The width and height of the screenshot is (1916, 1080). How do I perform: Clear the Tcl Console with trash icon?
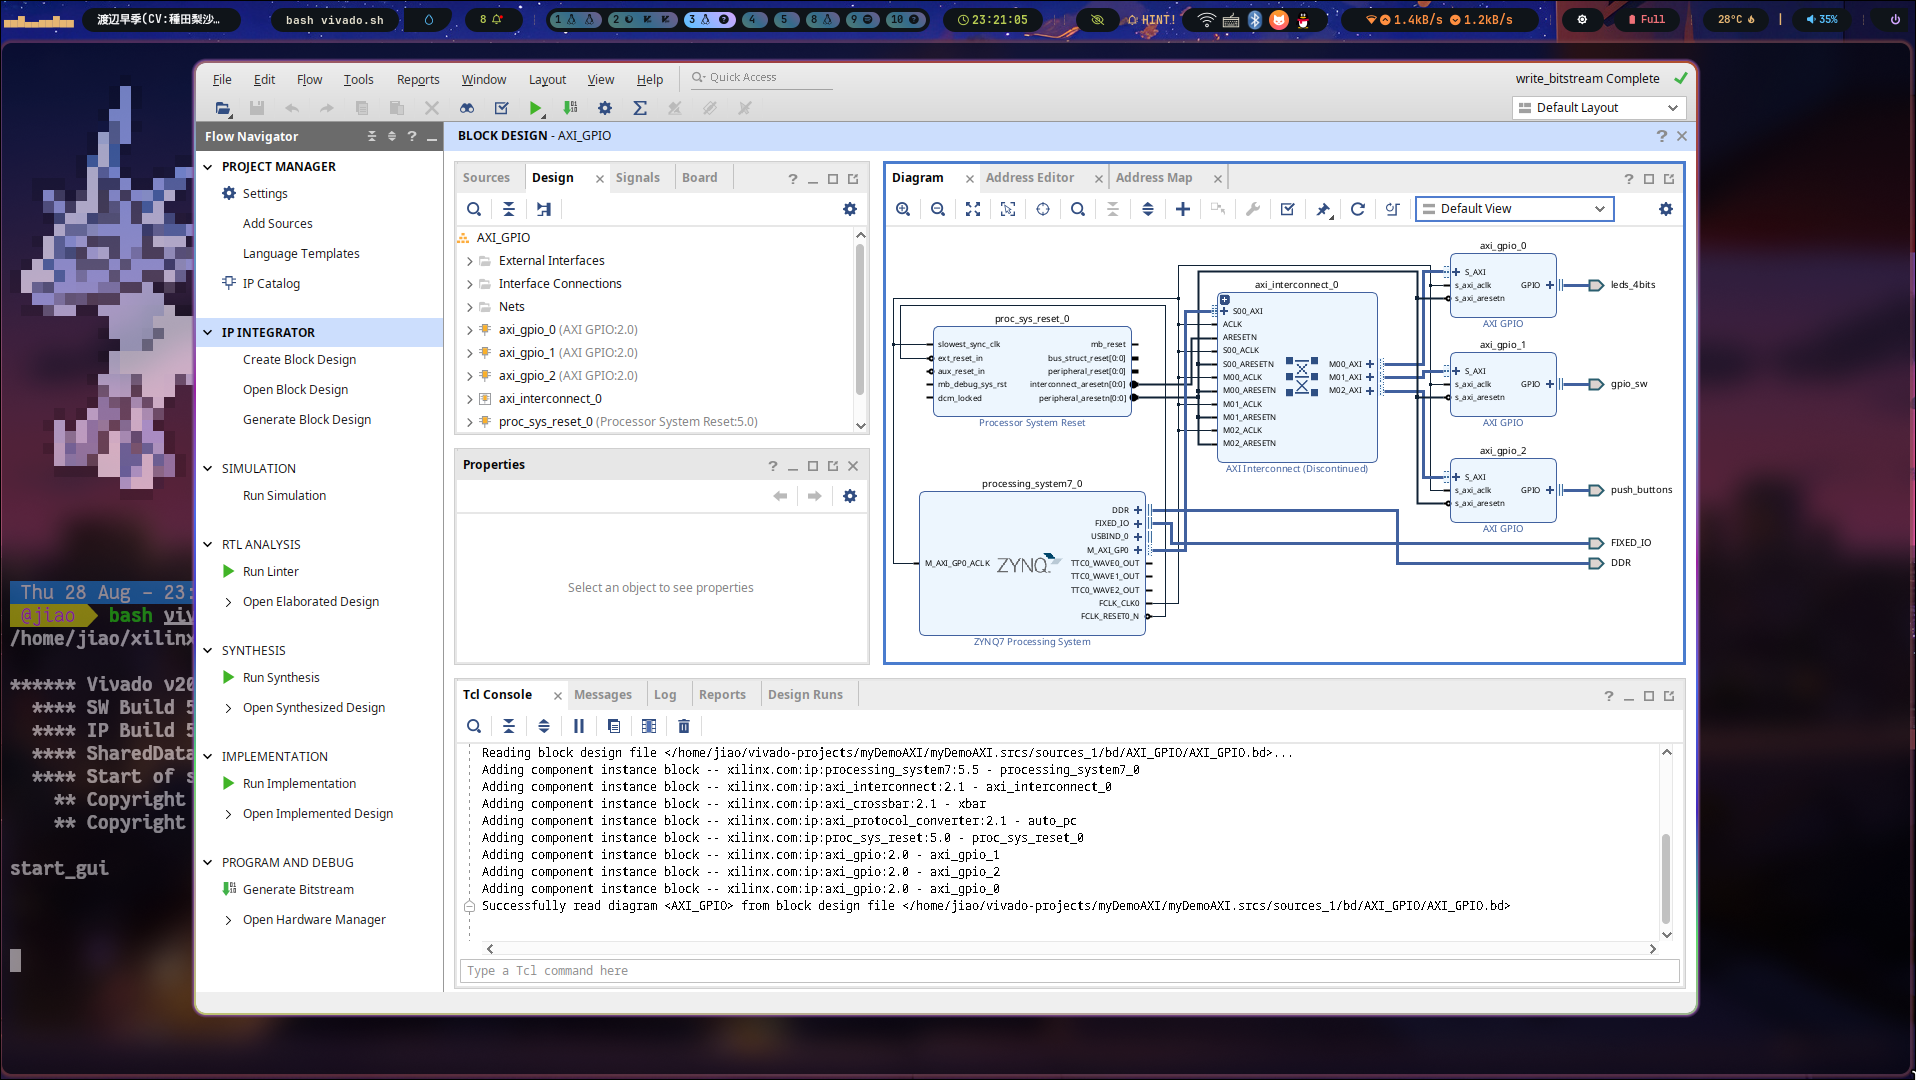pyautogui.click(x=684, y=726)
